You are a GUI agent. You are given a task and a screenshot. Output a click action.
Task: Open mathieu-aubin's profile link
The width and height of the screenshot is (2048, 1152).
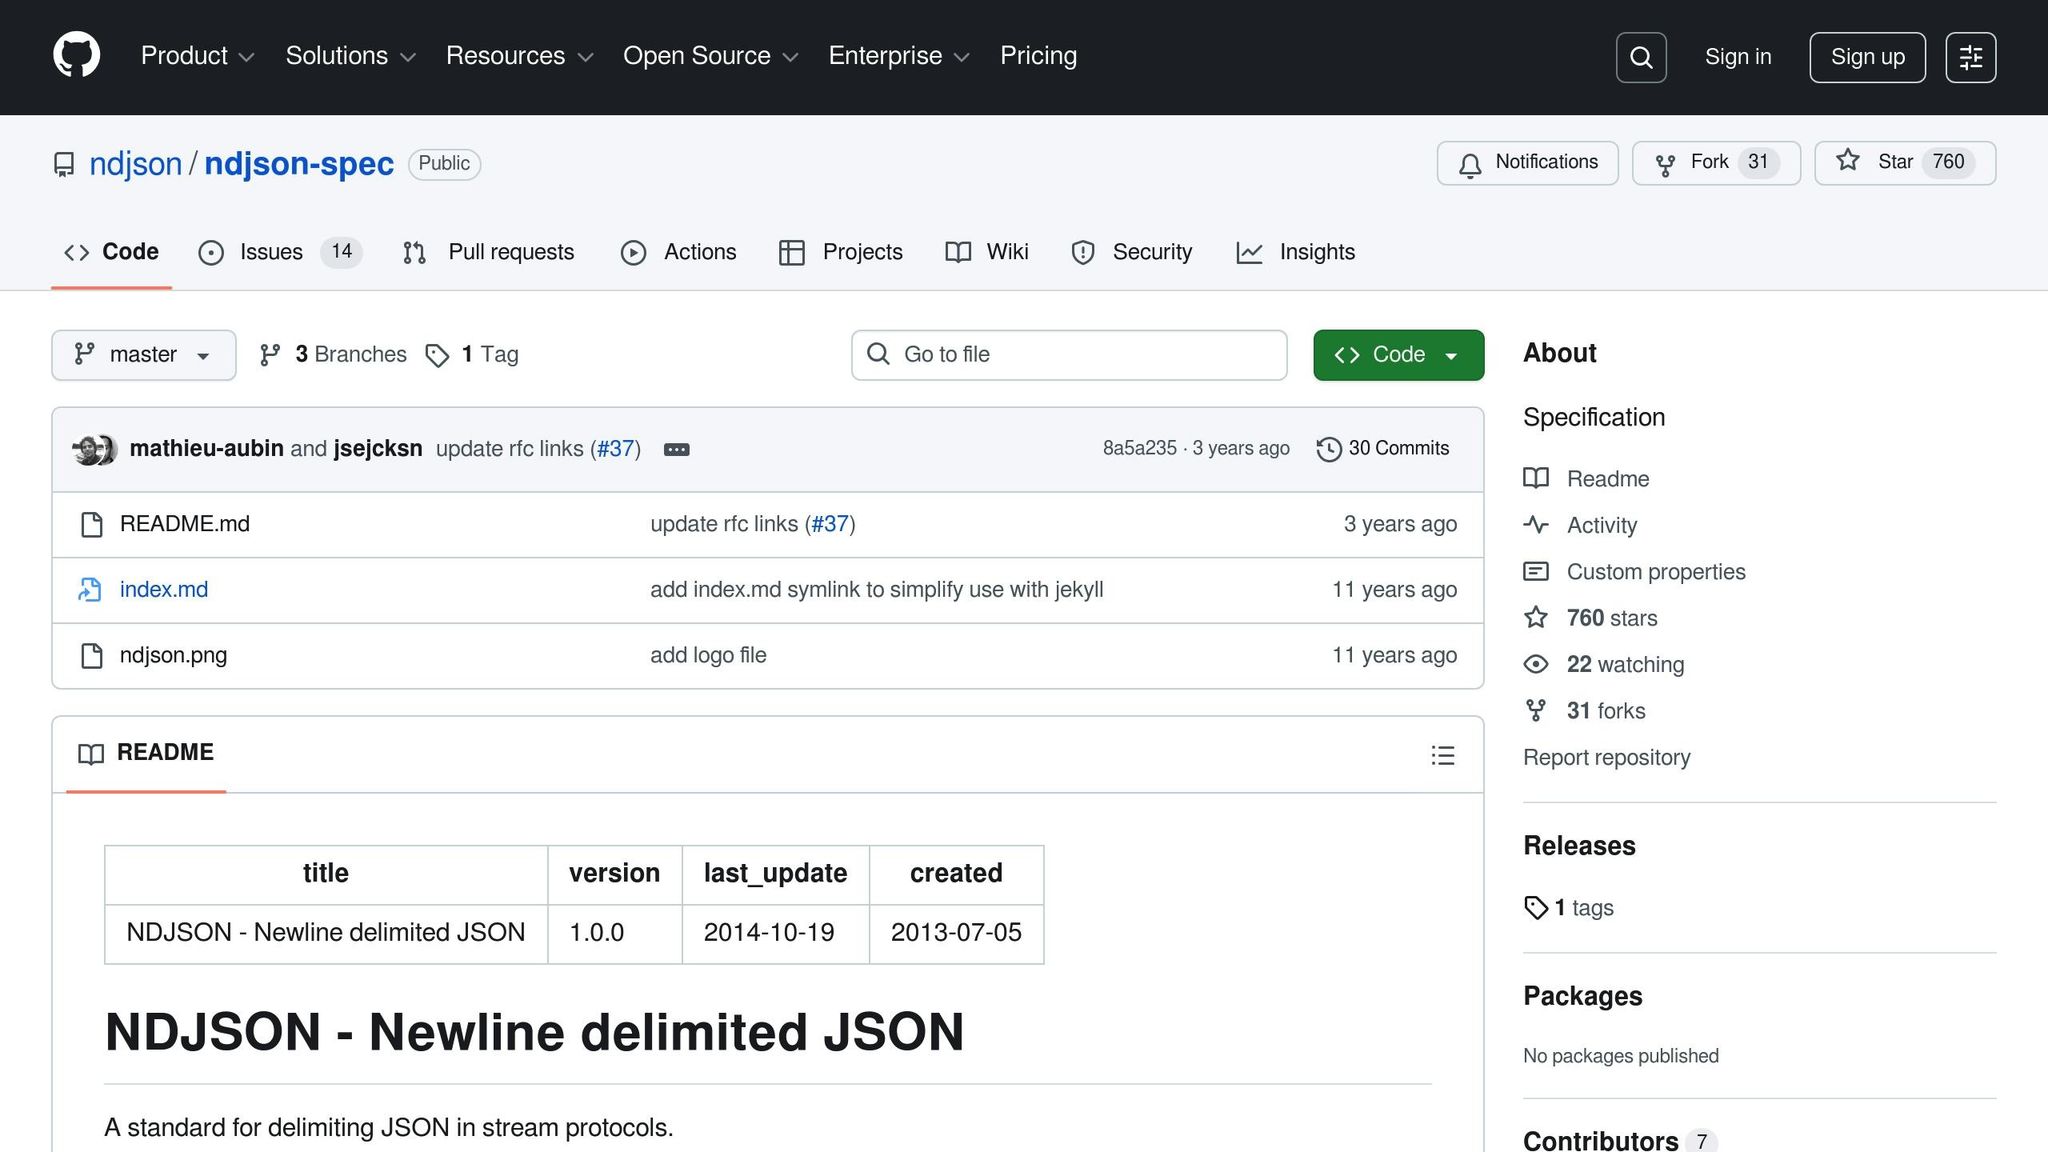click(x=207, y=449)
